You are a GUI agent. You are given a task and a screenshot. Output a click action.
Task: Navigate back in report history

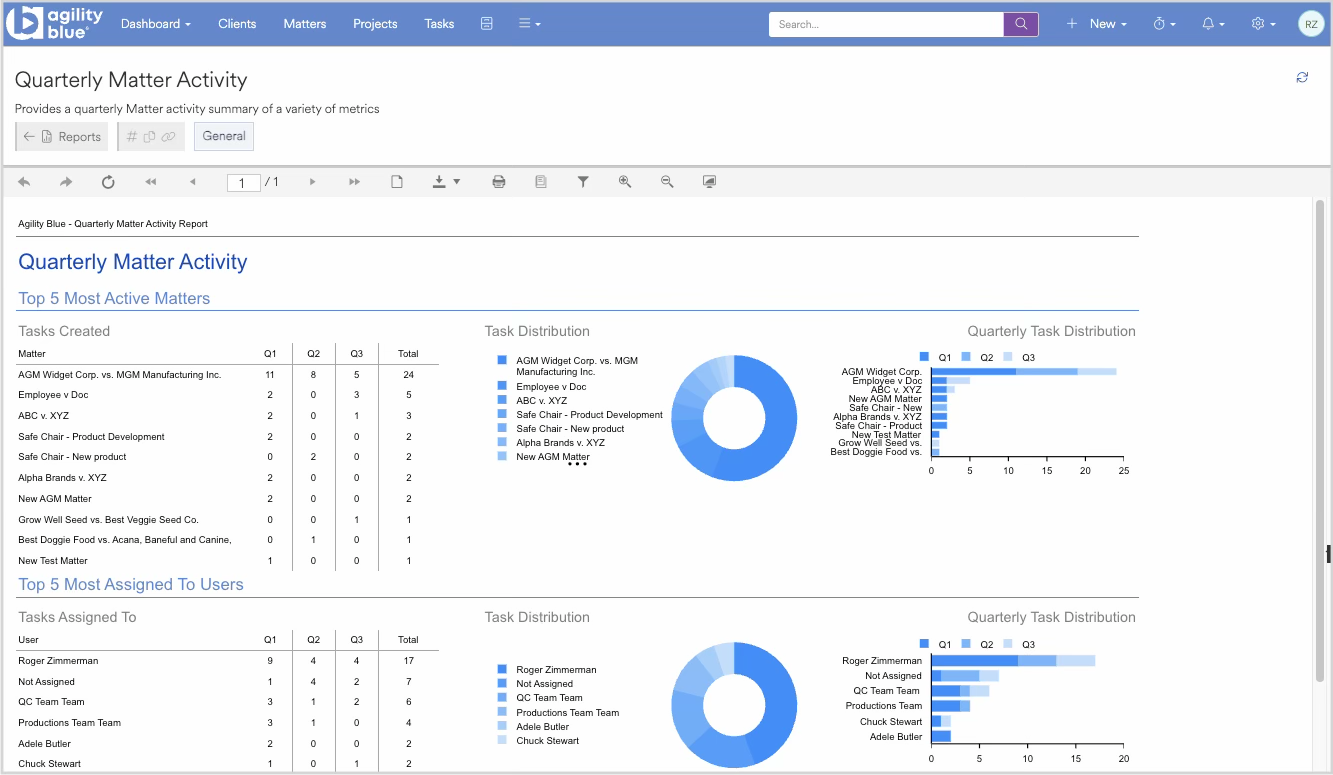click(24, 182)
